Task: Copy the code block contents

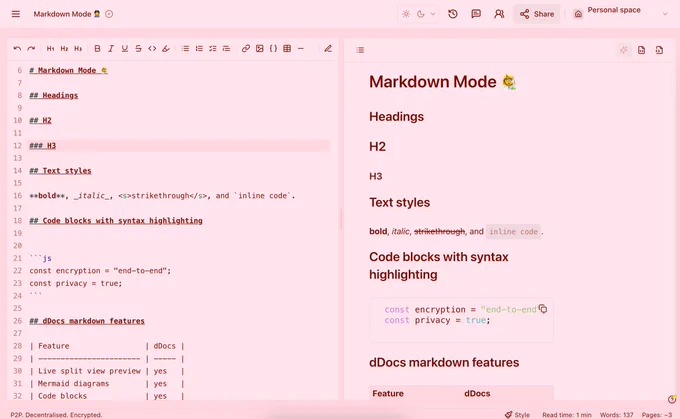Action: click(543, 309)
